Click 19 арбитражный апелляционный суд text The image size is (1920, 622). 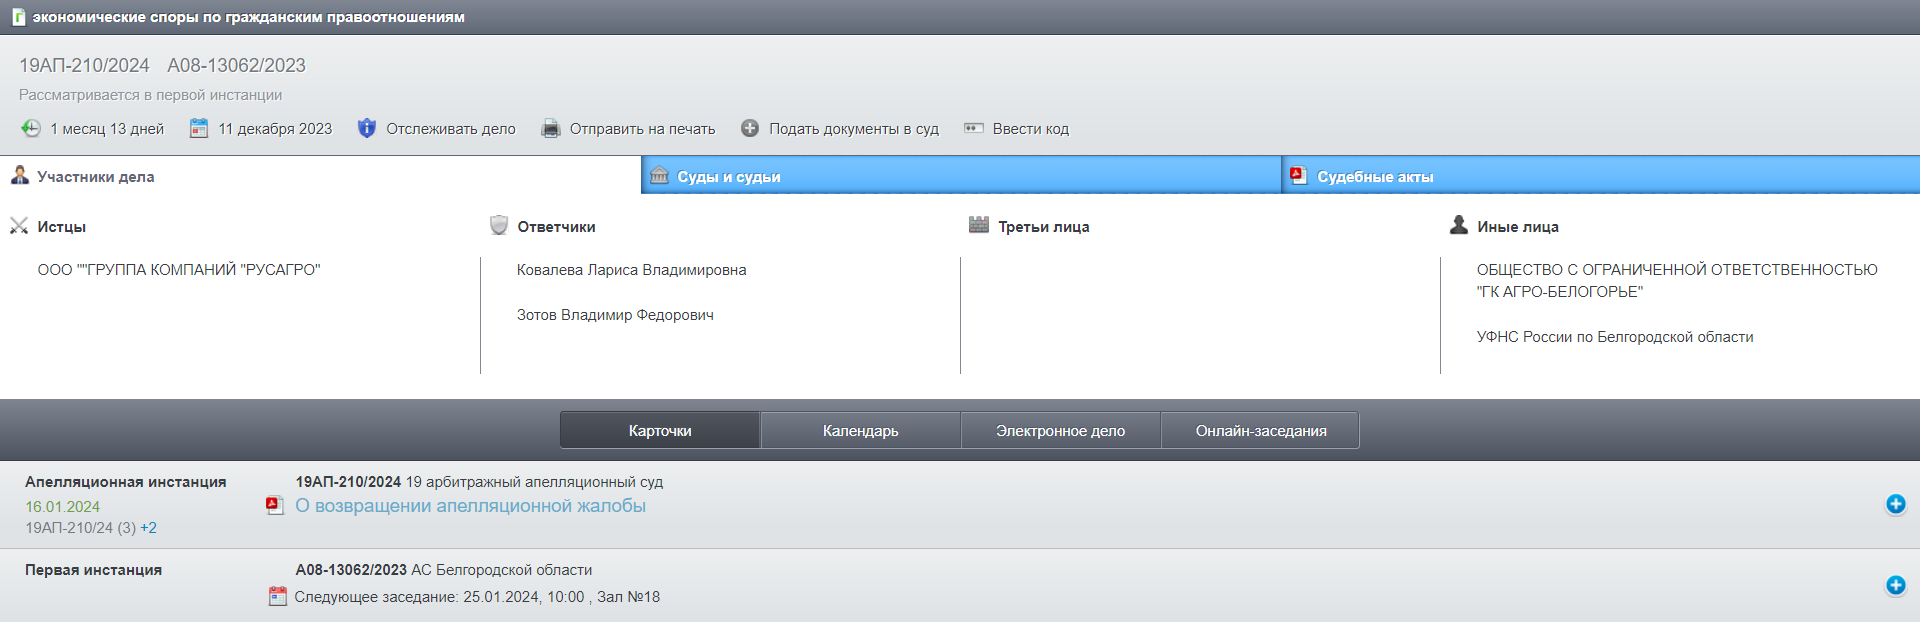534,482
